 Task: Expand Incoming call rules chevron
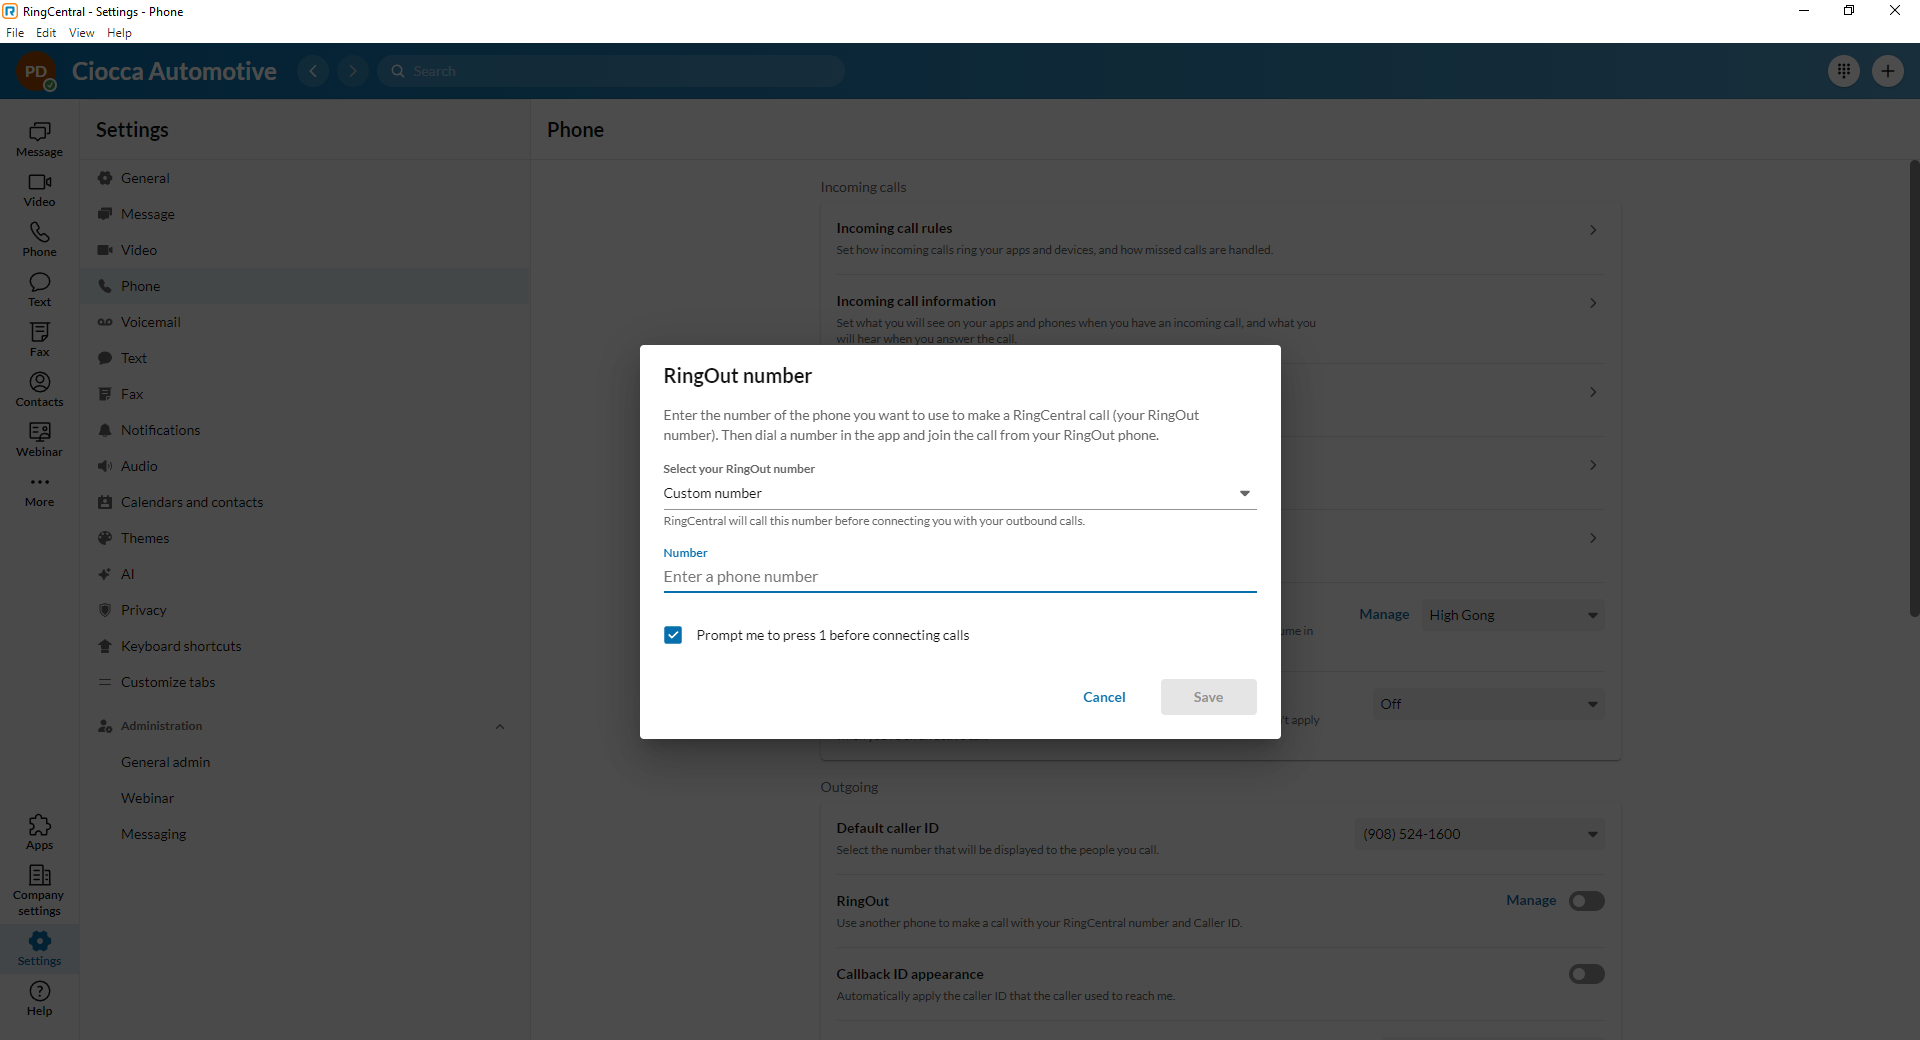coord(1593,230)
